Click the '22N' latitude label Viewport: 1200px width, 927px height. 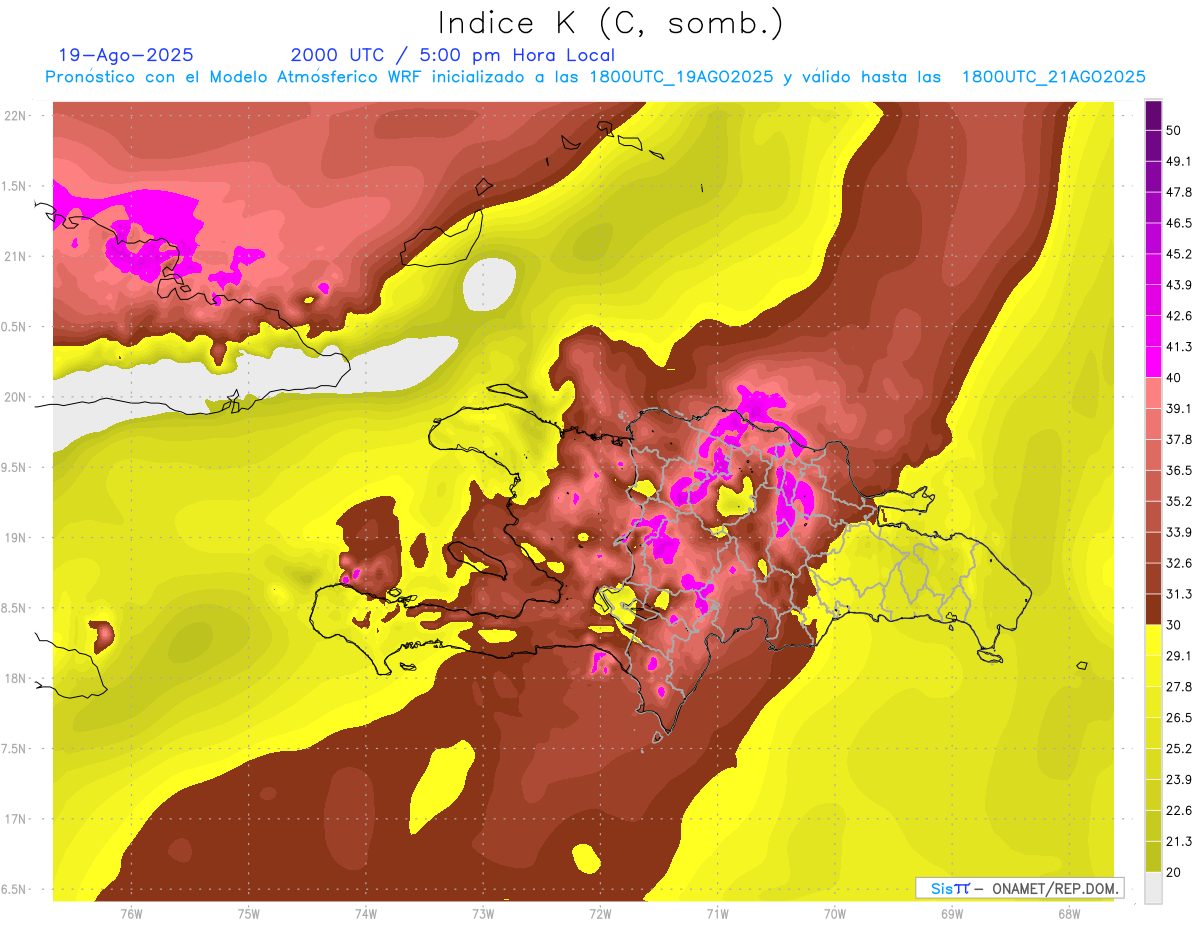(16, 116)
